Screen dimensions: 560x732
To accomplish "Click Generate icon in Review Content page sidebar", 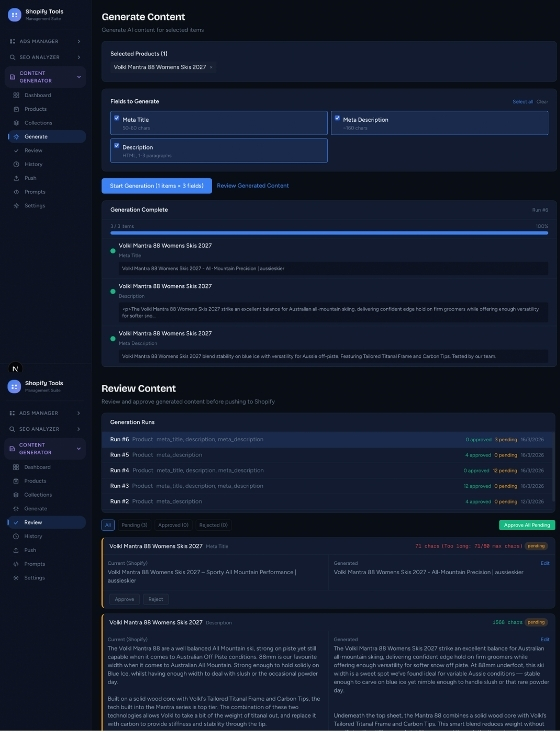I will click(x=16, y=509).
